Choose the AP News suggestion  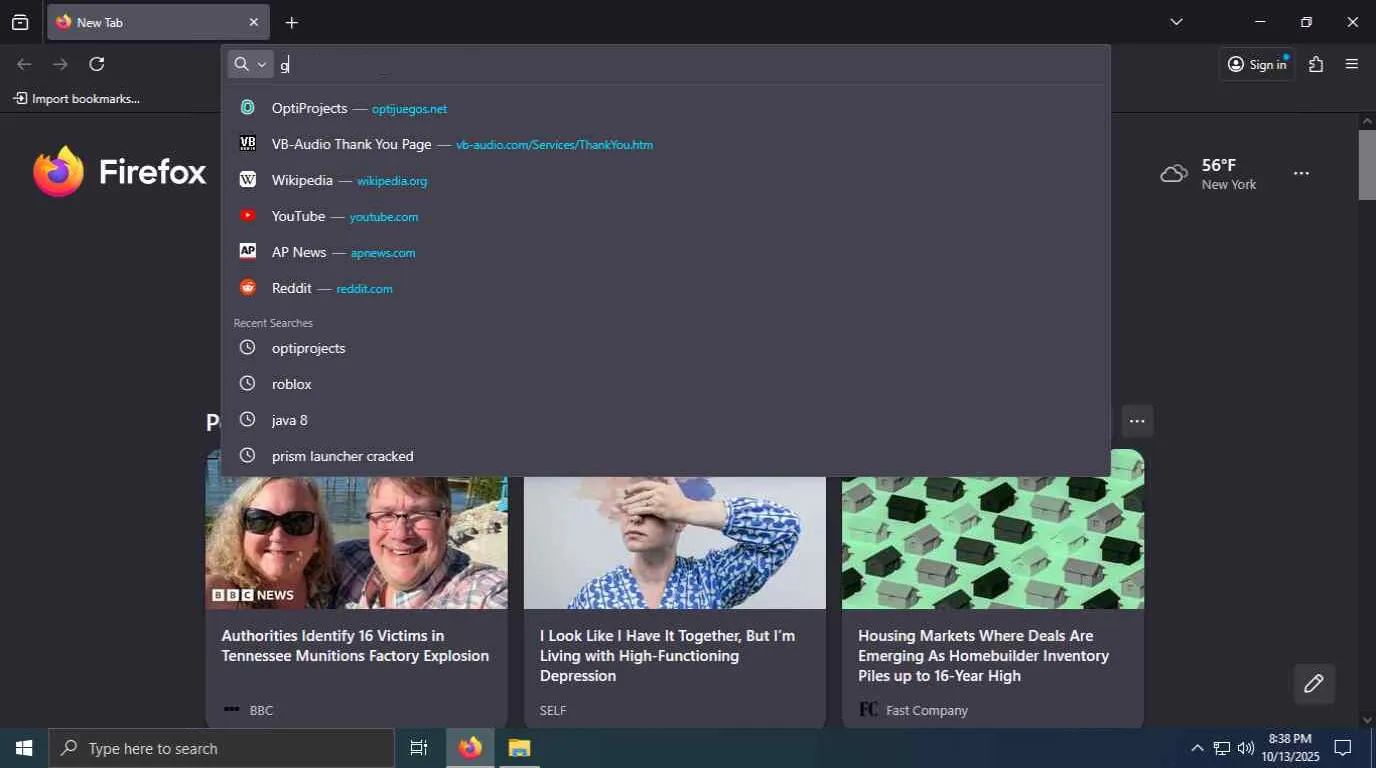tap(666, 252)
